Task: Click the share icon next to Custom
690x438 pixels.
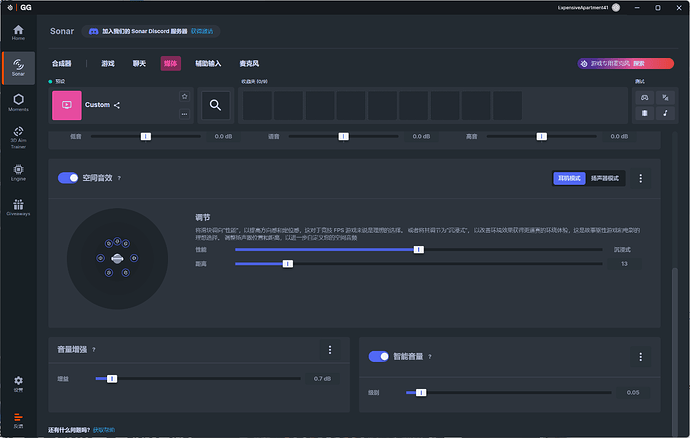Action: (117, 105)
